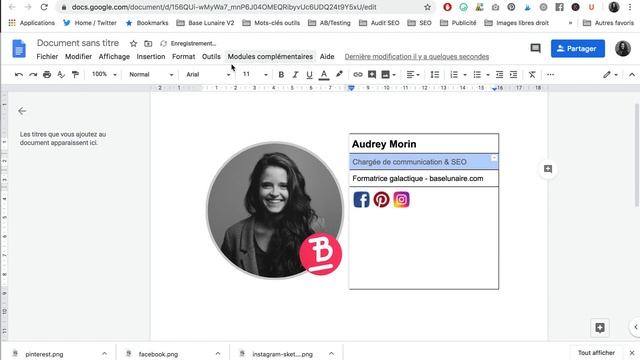Open the comment history icon

click(535, 49)
